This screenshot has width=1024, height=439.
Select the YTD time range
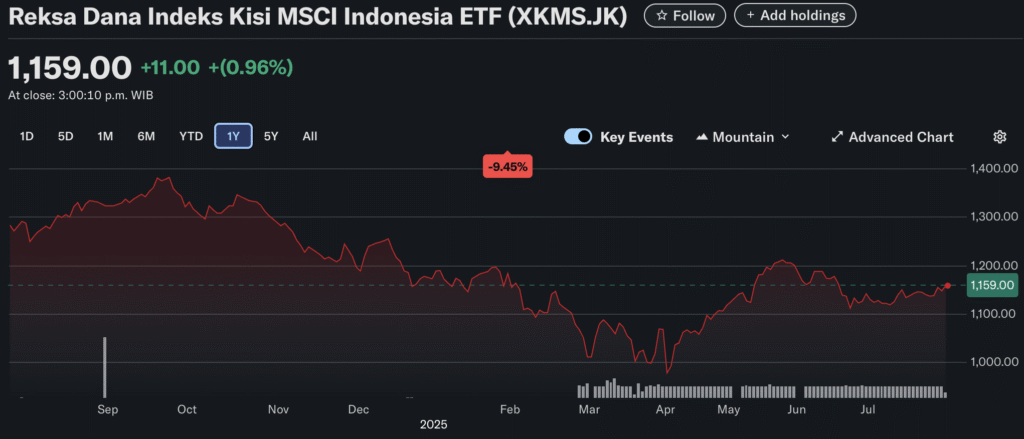[x=191, y=137]
